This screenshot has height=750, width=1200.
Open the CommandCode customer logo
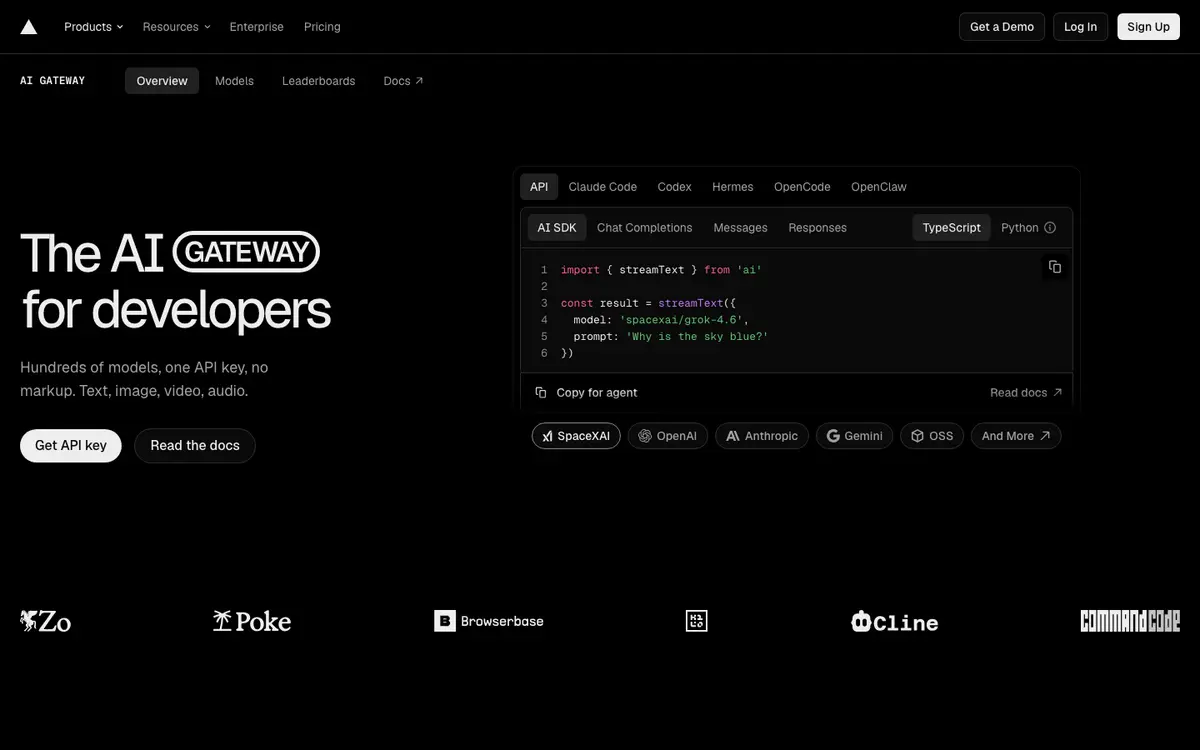tap(1130, 621)
